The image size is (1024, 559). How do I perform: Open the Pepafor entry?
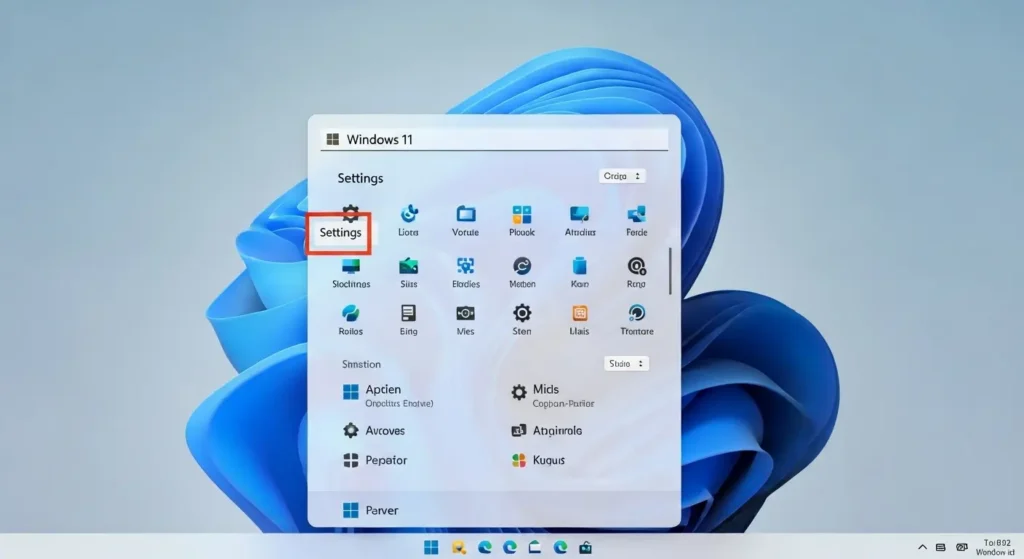tap(375, 460)
